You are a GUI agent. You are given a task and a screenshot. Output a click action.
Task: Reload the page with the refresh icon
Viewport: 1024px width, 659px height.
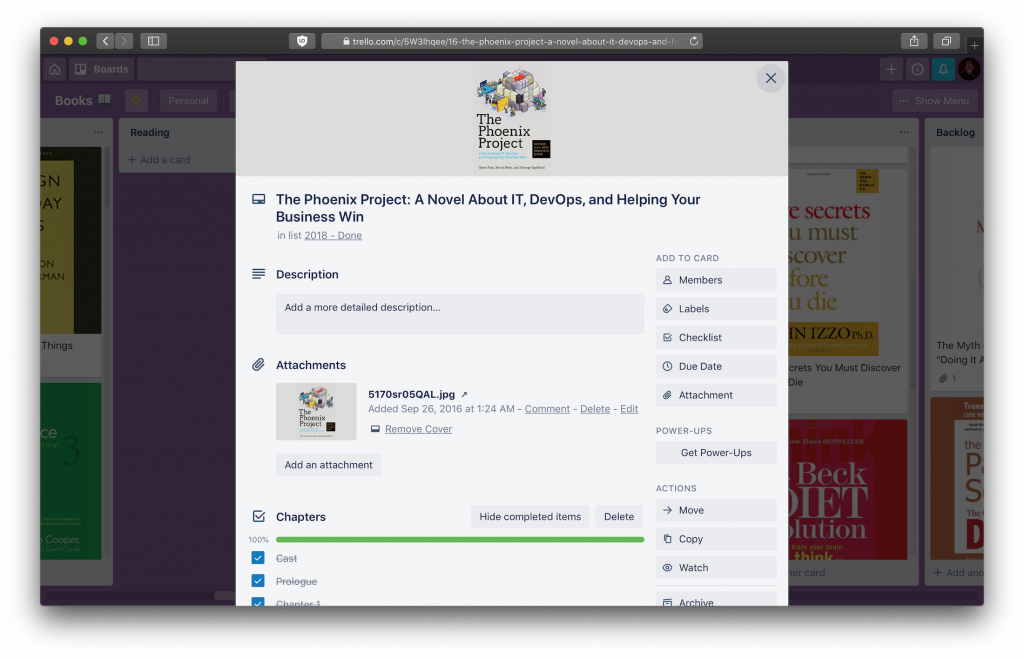coord(694,41)
